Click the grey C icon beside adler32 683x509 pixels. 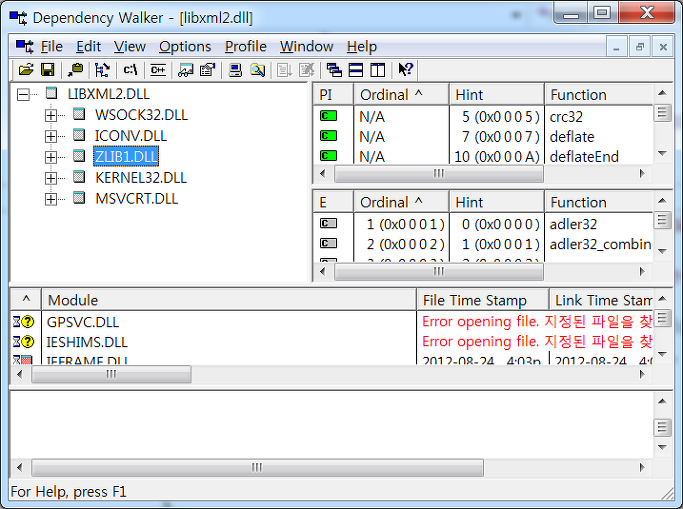pos(328,224)
